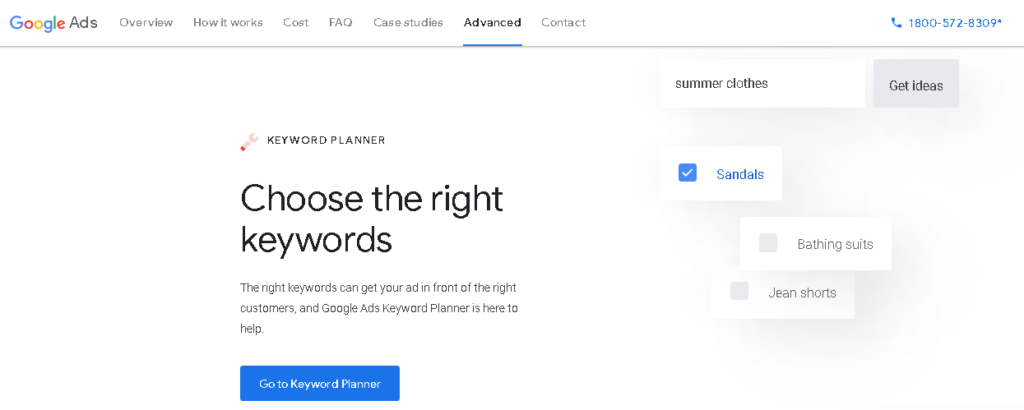Open the Overview tab
The height and width of the screenshot is (410, 1024).
146,22
